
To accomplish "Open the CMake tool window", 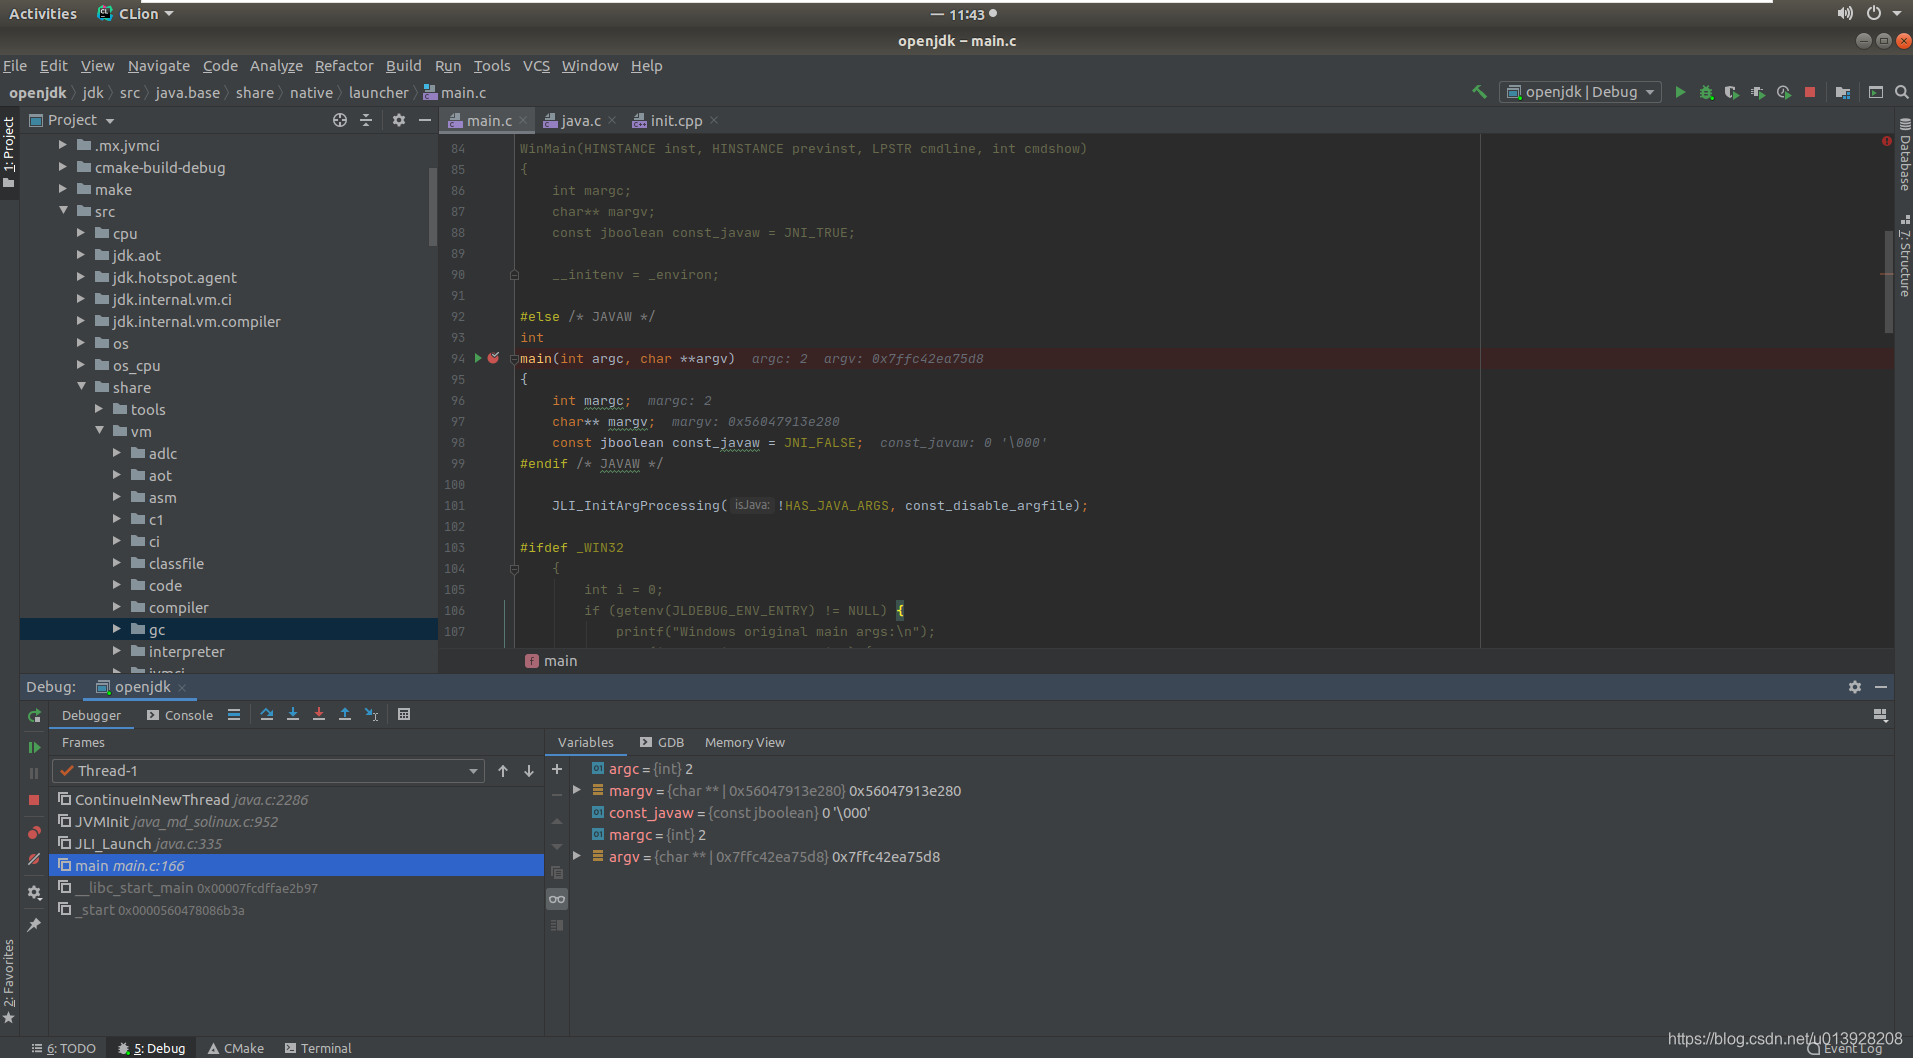I will 236,1048.
